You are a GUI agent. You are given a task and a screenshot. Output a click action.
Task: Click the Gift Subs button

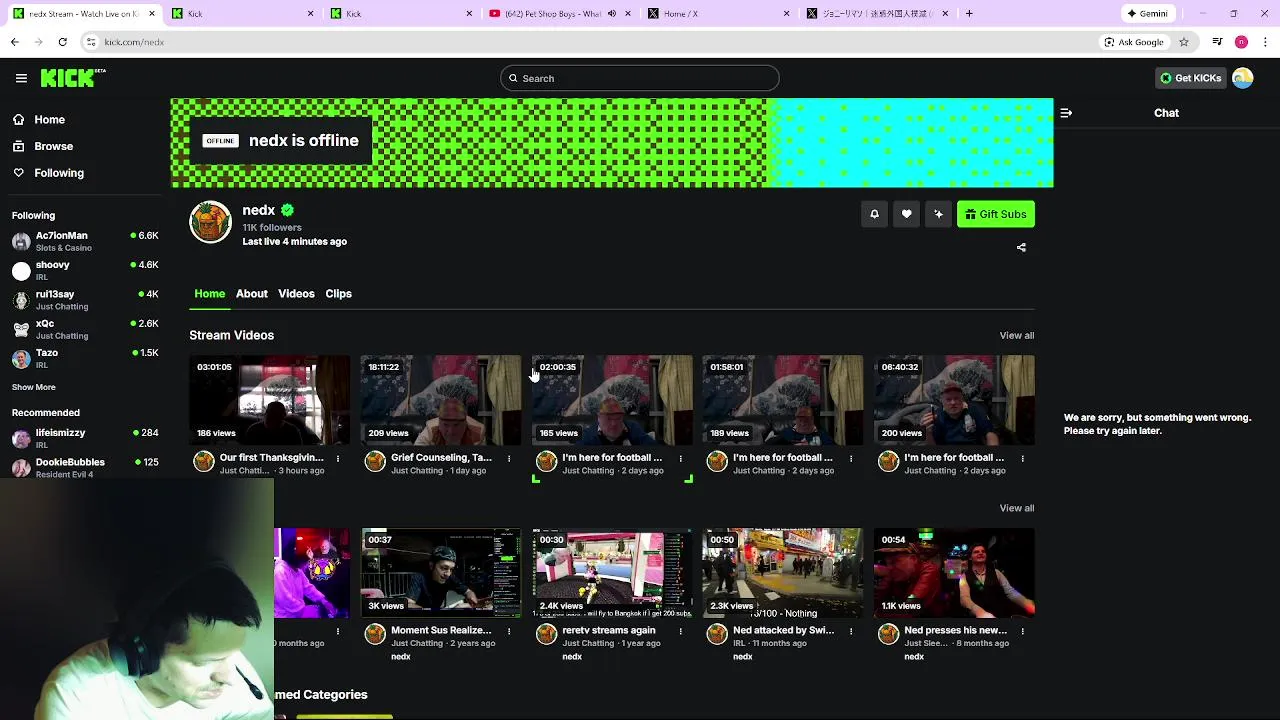996,214
